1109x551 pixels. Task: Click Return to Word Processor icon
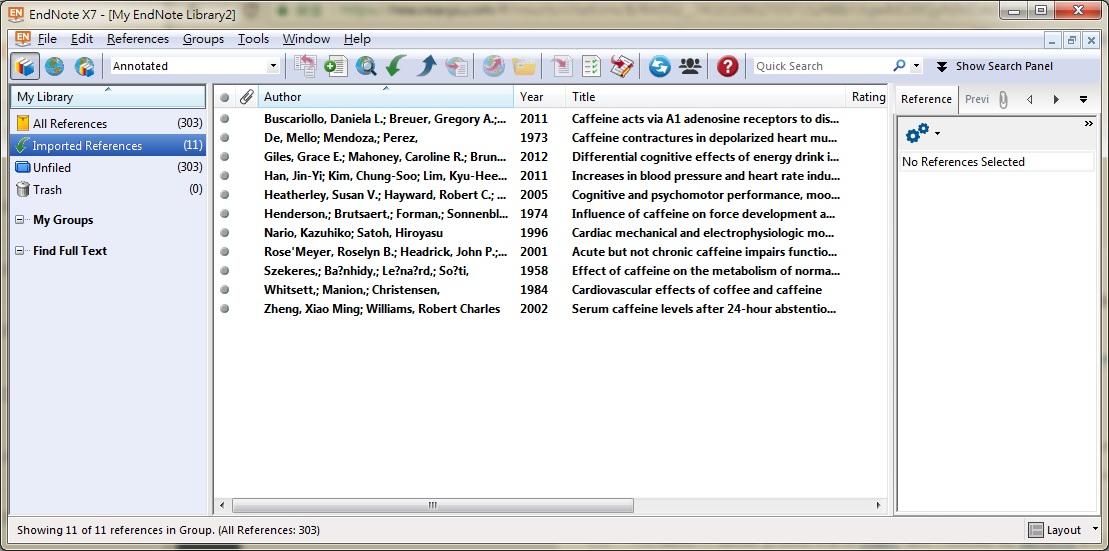click(x=622, y=66)
